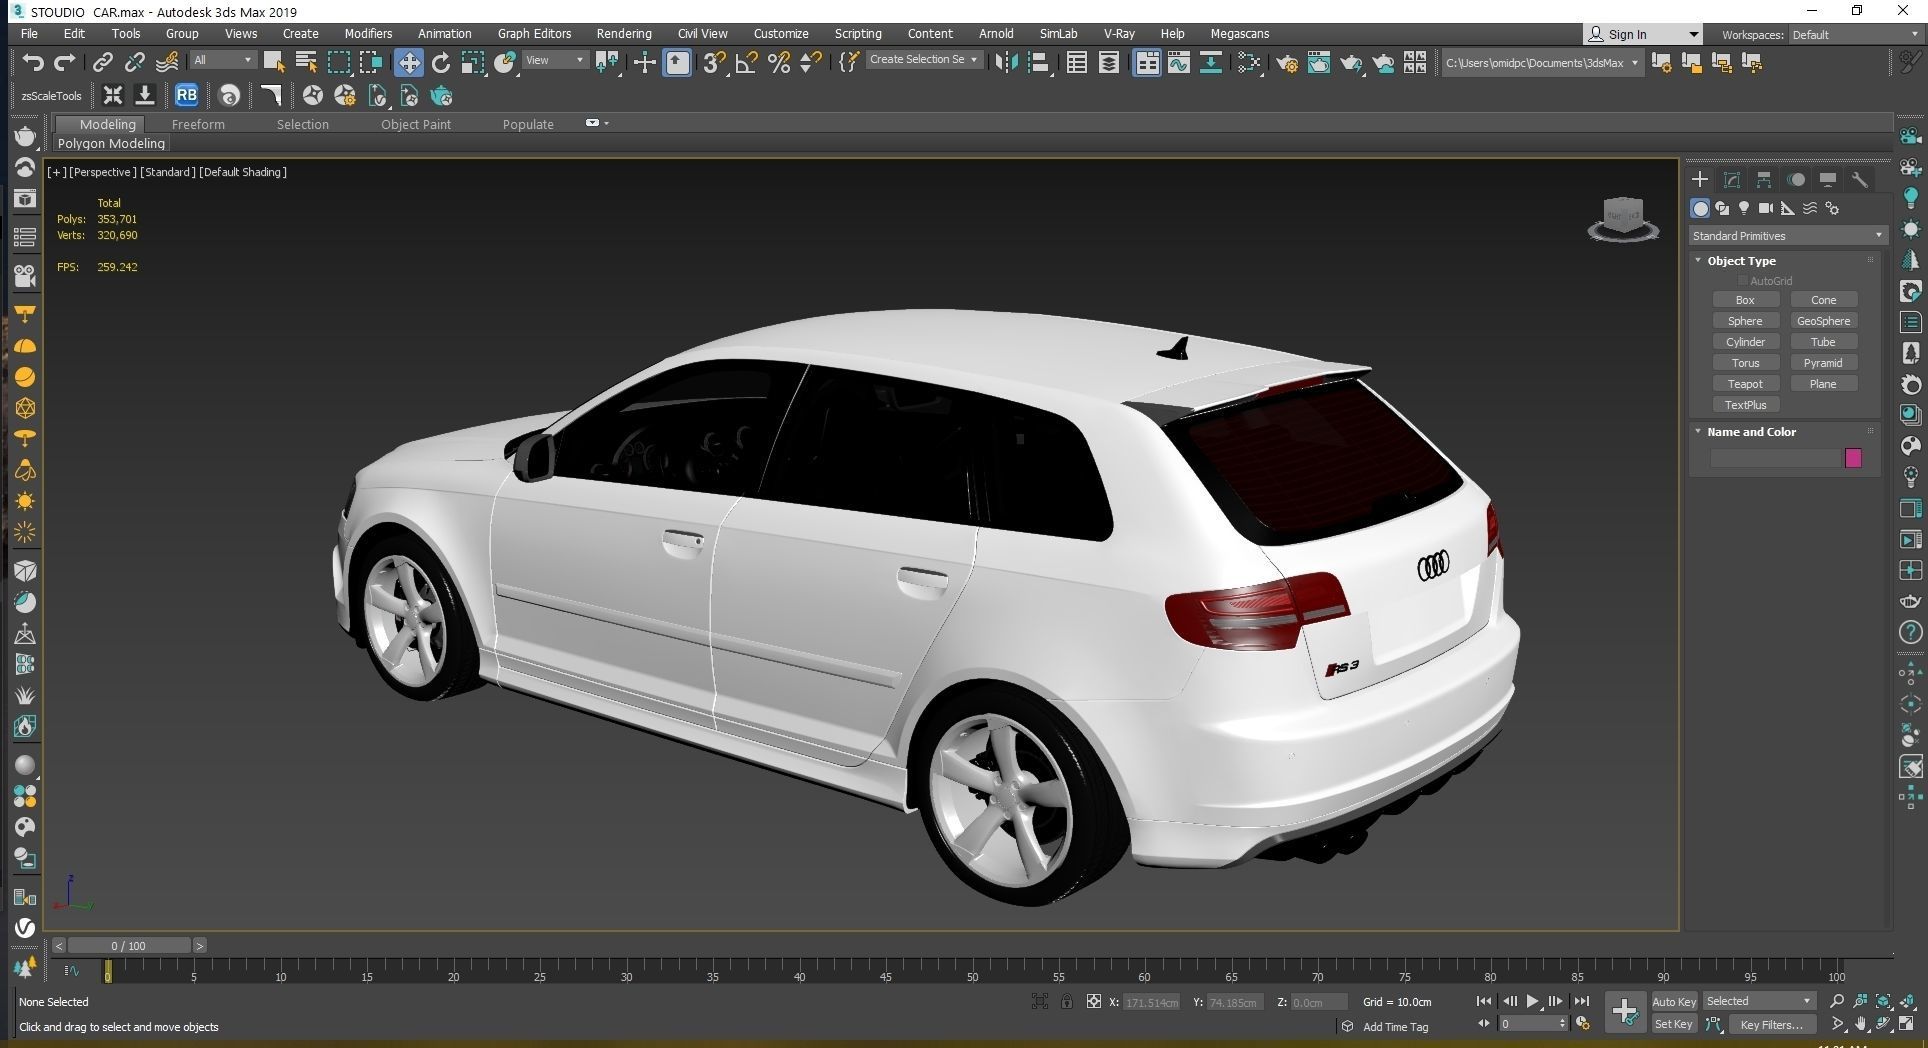Switch to the Freeform ribbon tab
This screenshot has width=1928, height=1048.
(x=198, y=124)
